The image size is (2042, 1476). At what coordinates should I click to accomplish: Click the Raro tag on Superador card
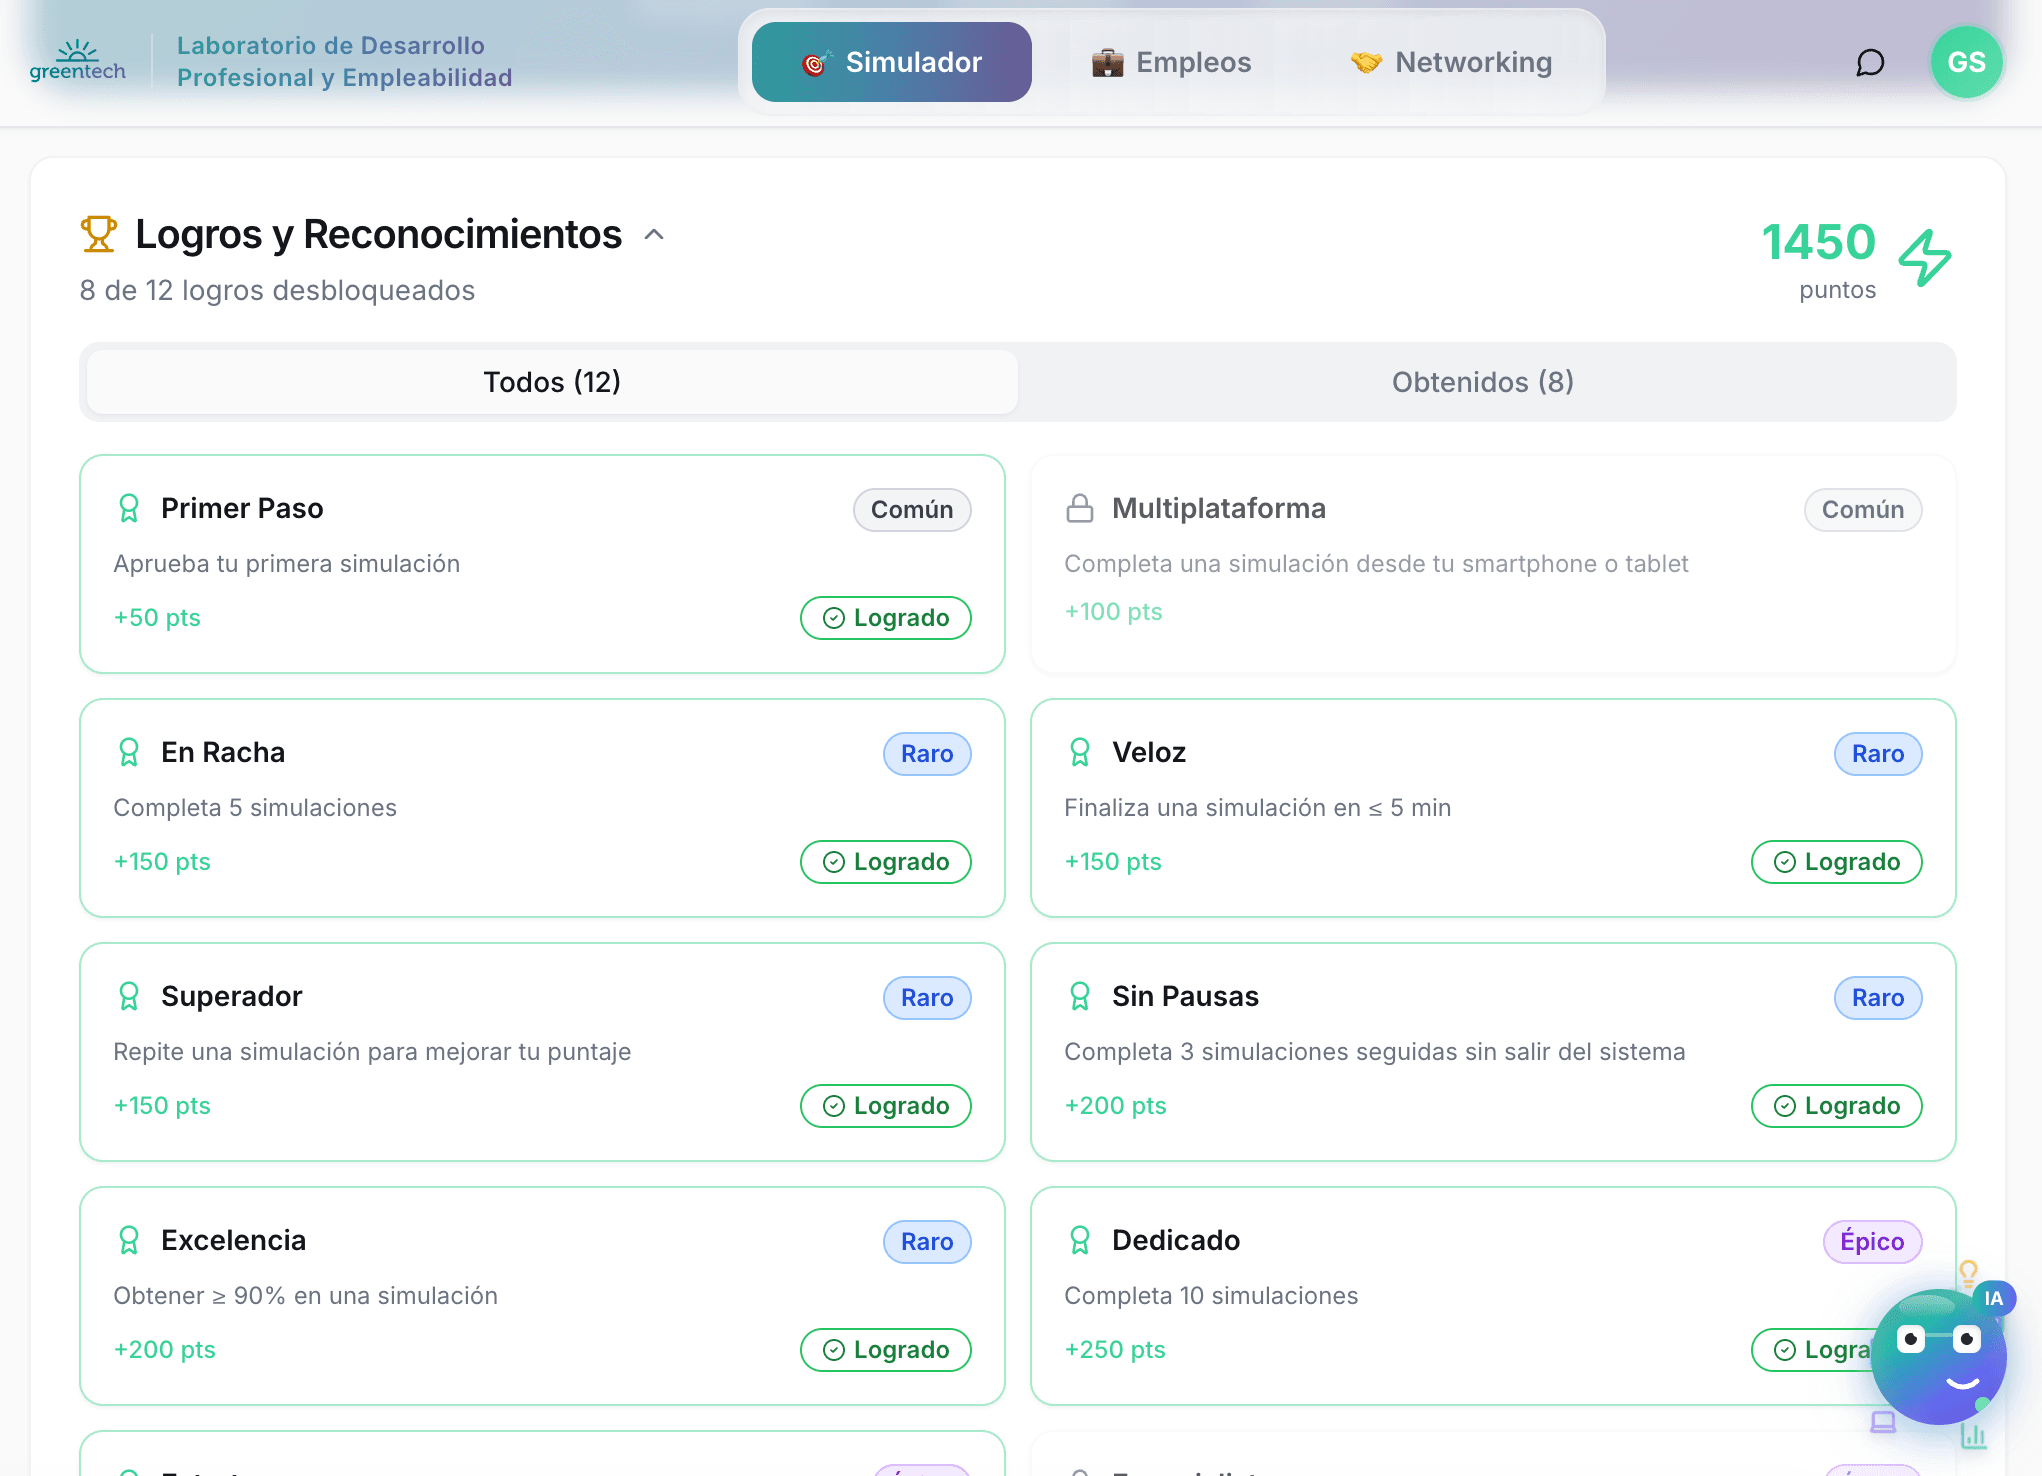[x=926, y=998]
